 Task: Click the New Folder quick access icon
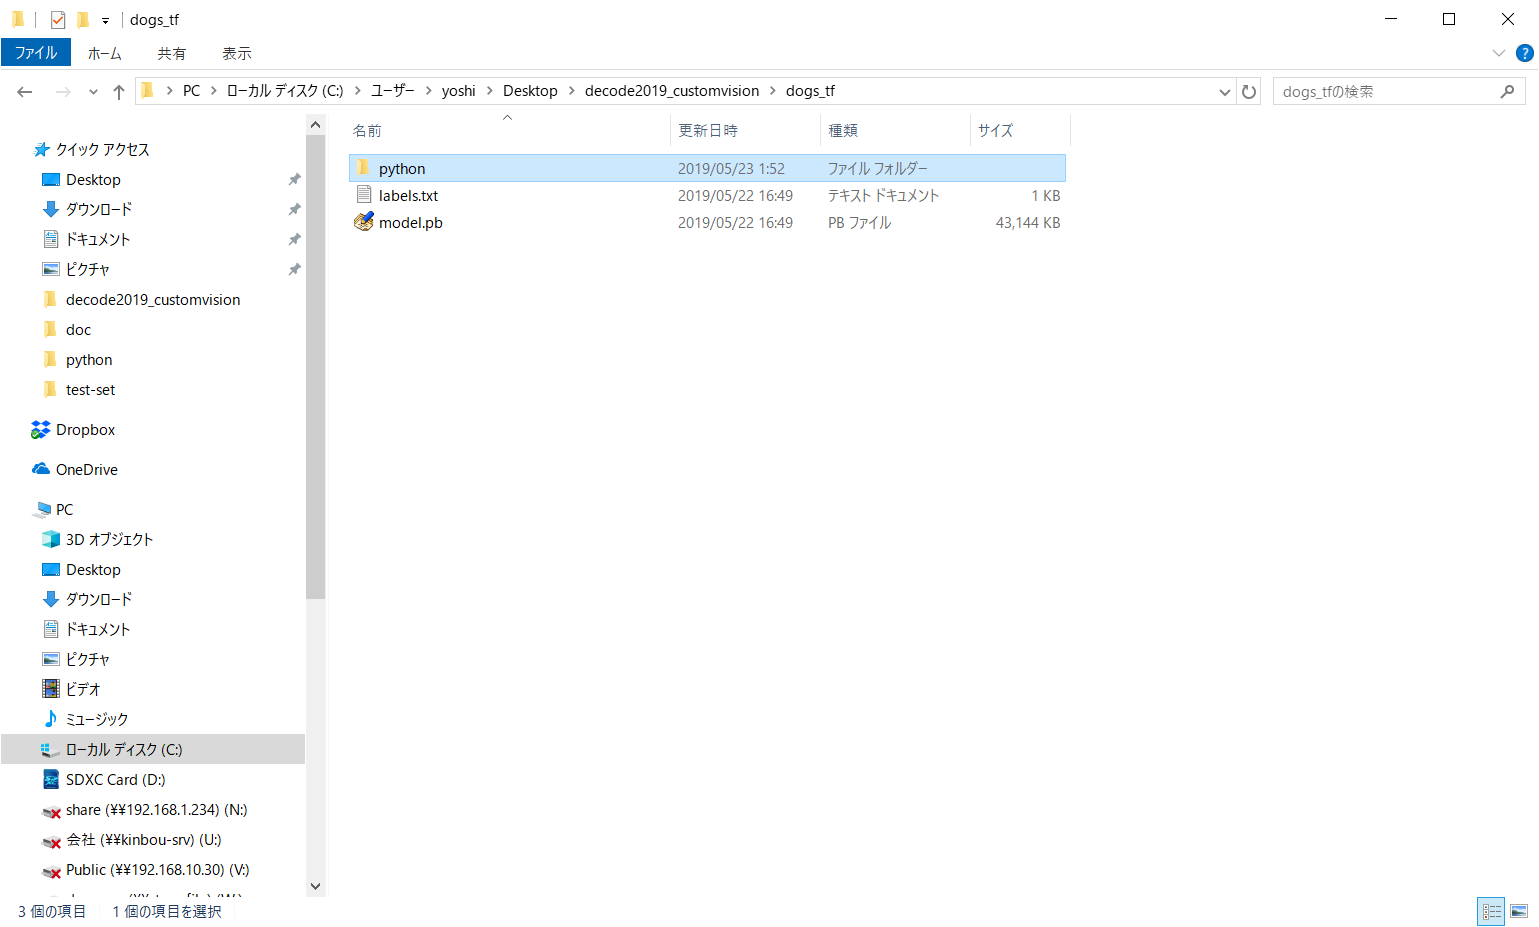point(83,20)
